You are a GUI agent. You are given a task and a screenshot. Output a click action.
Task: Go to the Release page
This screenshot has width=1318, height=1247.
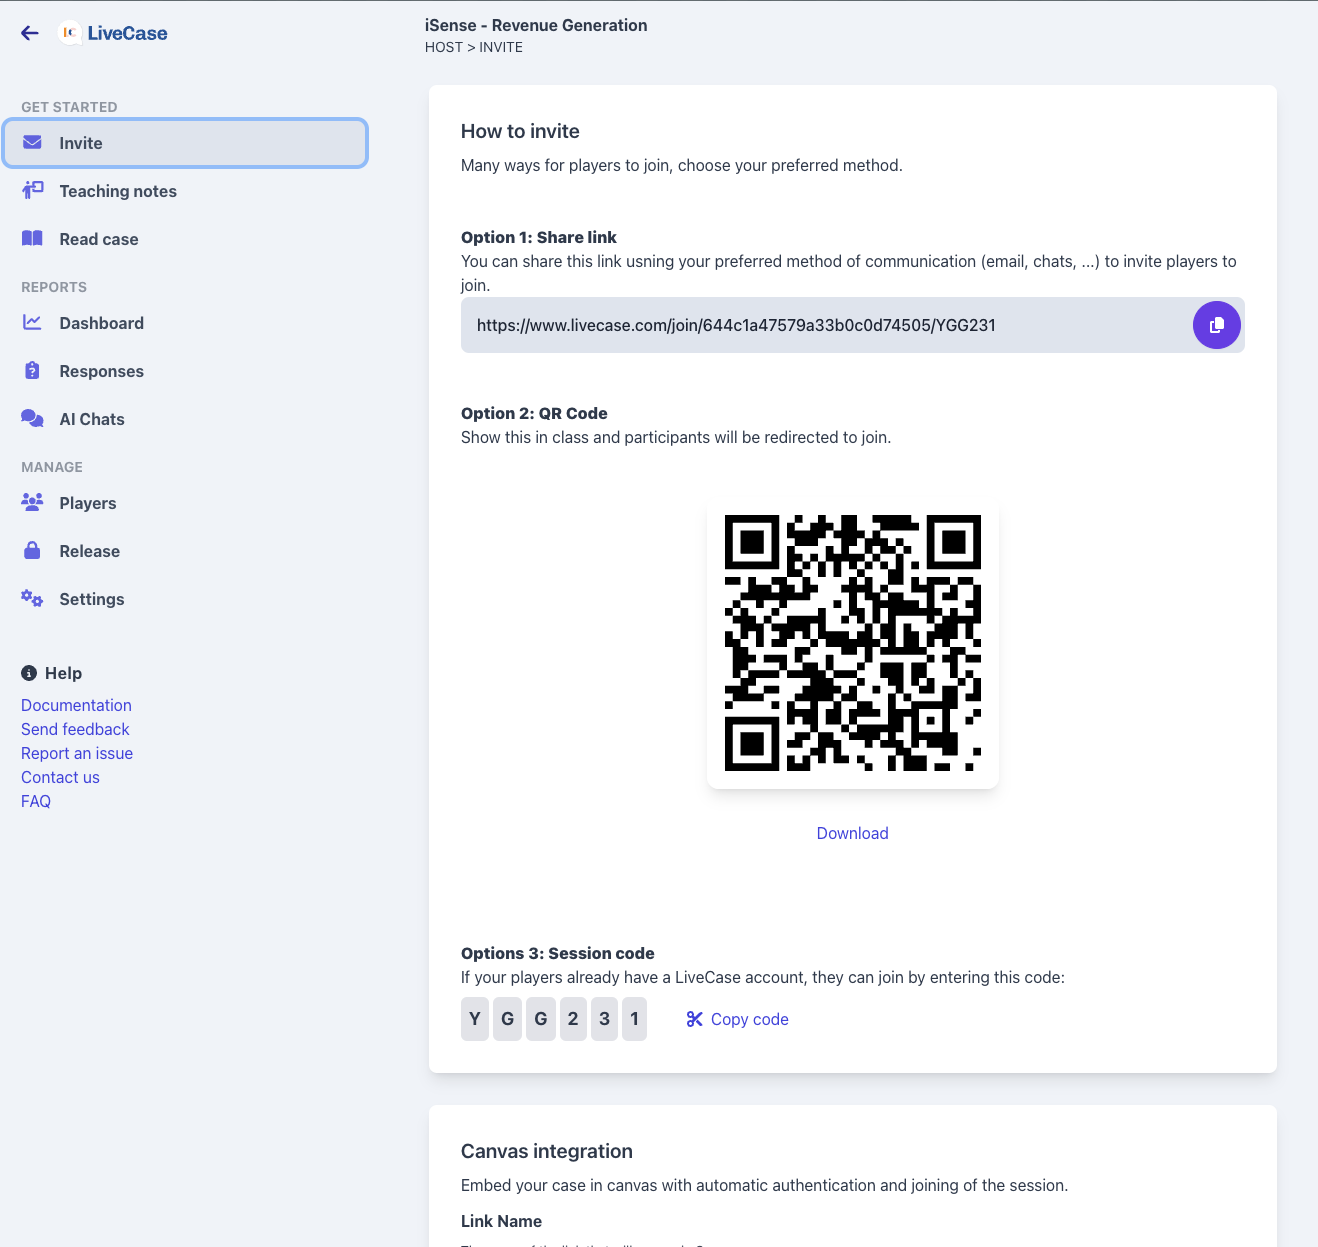pos(185,551)
